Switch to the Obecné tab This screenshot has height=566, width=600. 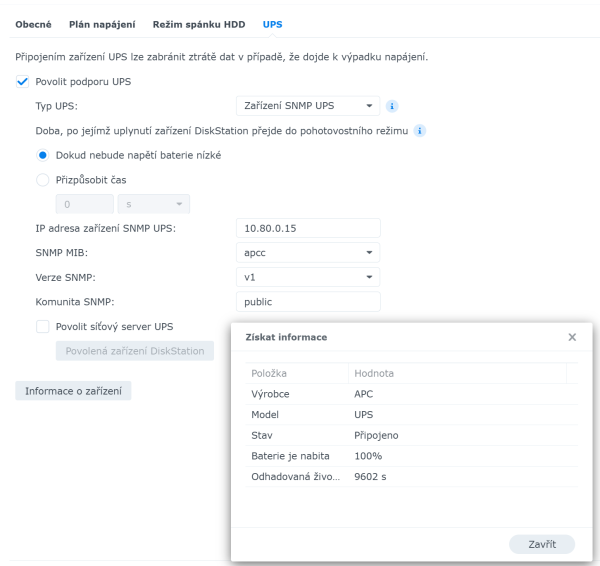(33, 22)
